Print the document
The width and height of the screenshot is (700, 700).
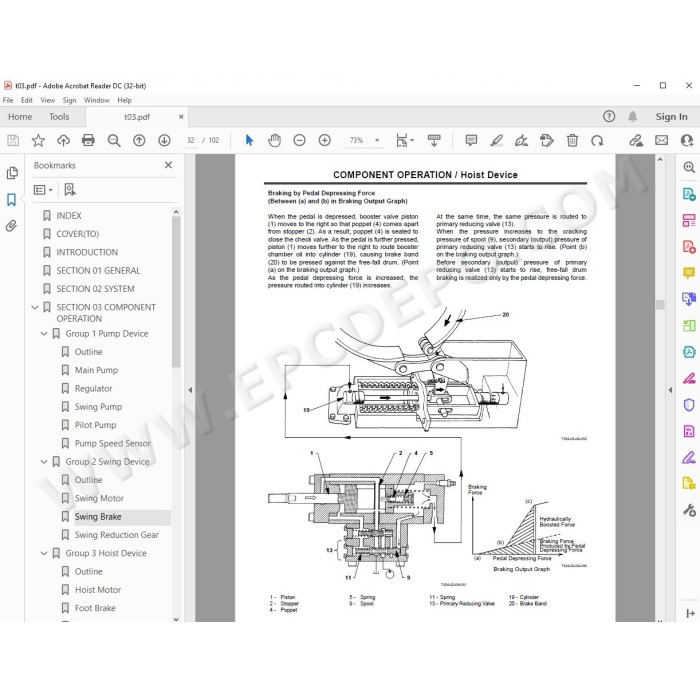point(88,141)
